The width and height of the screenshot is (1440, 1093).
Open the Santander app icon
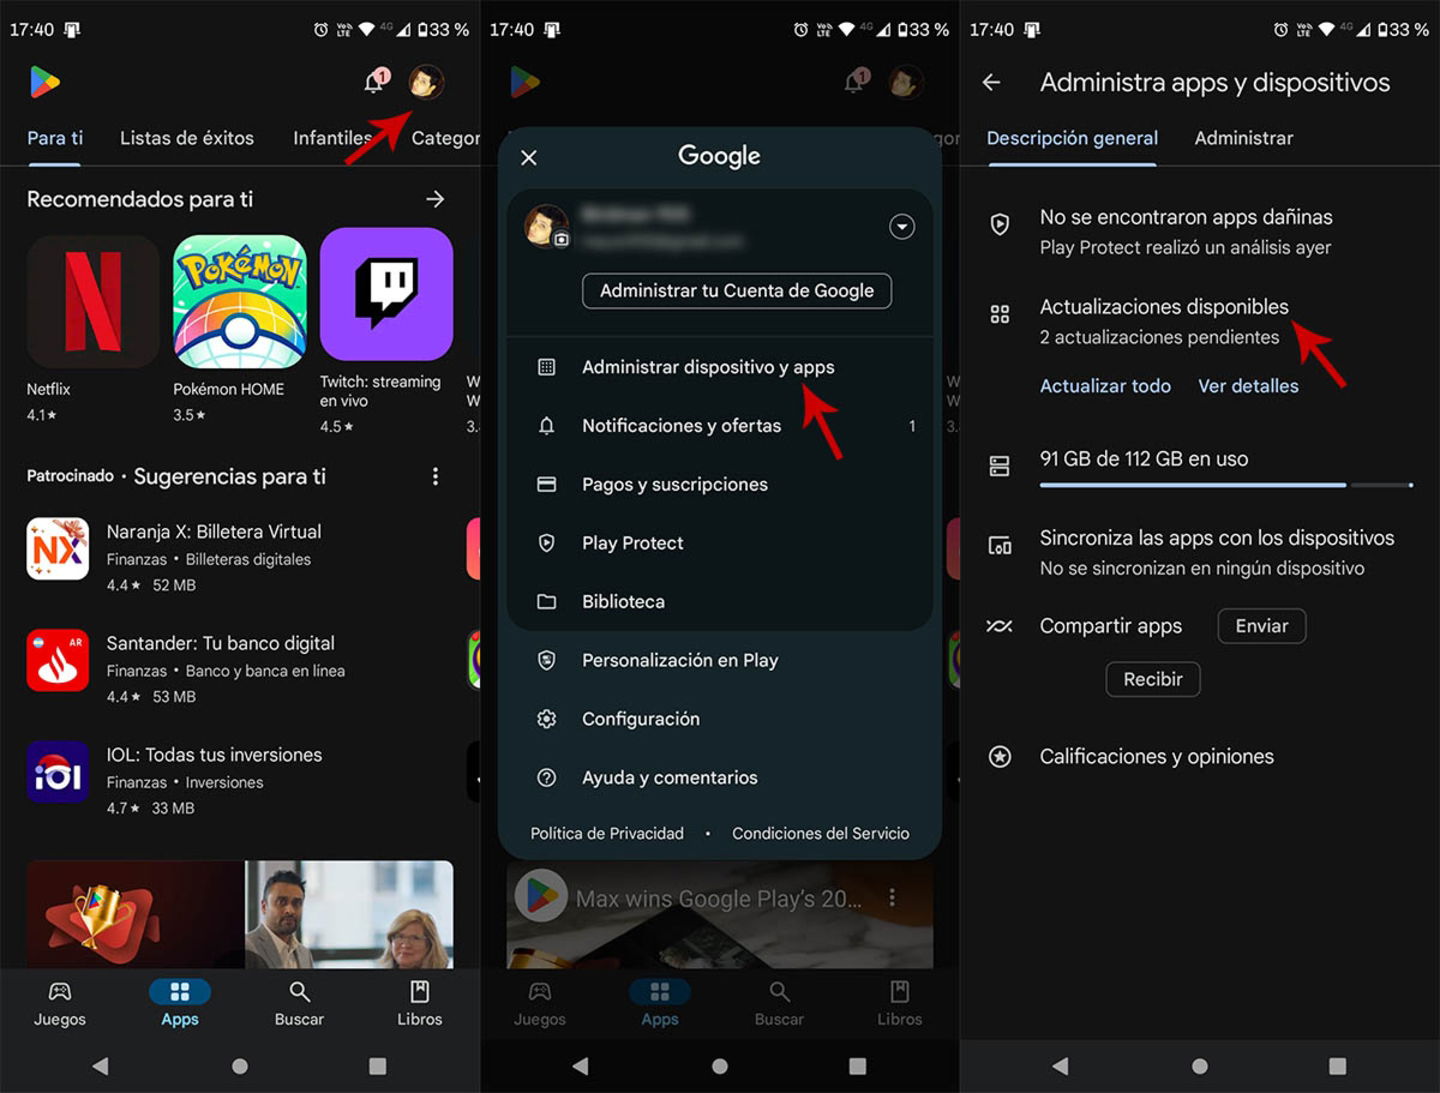[58, 660]
